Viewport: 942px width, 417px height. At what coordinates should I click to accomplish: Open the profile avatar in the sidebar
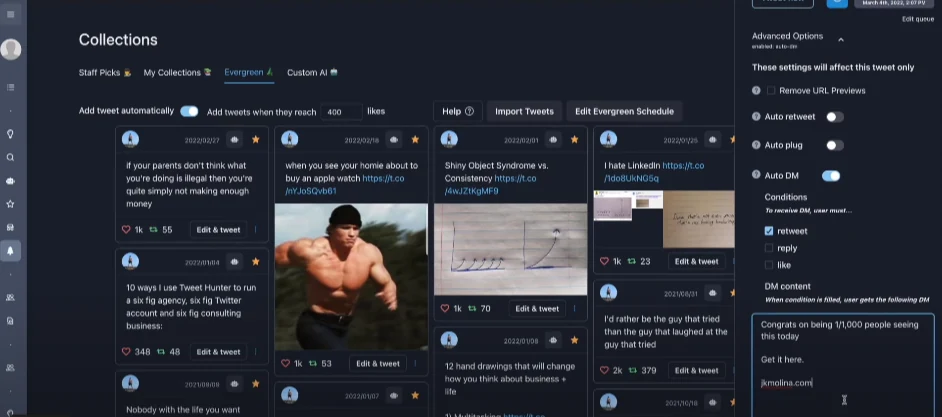click(11, 49)
